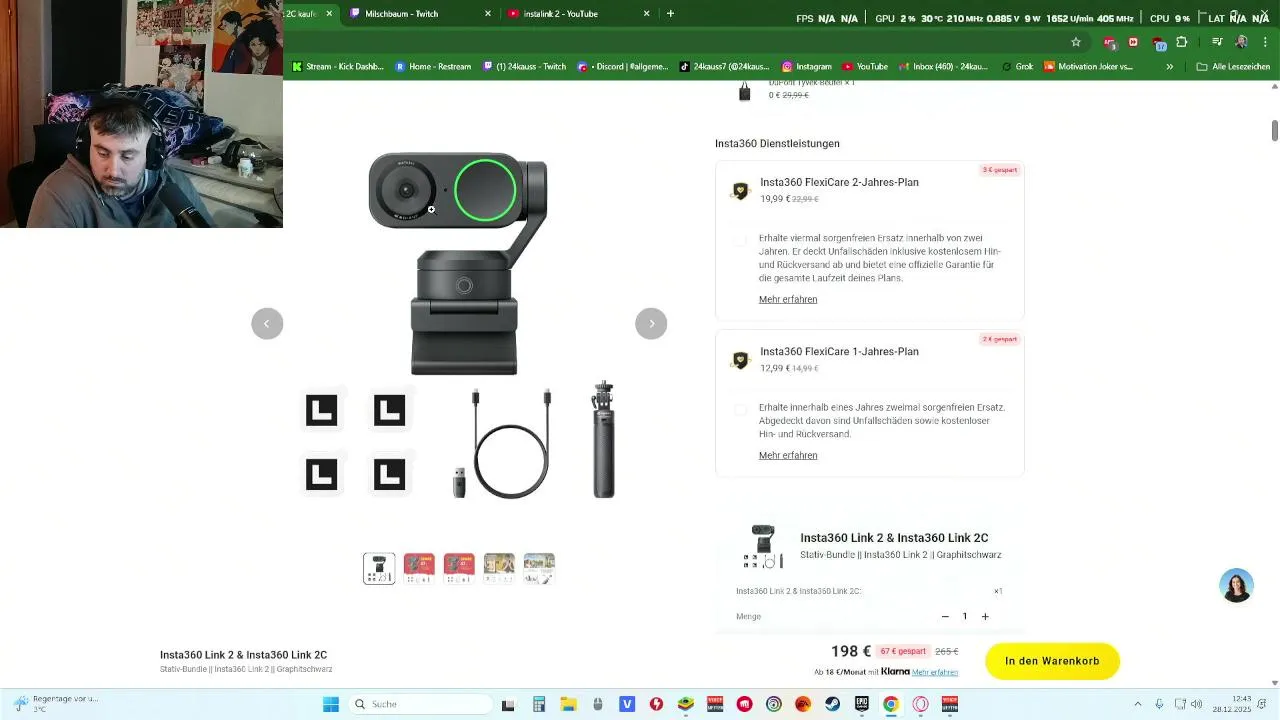Select the first product gallery thumbnail

[x=379, y=568]
